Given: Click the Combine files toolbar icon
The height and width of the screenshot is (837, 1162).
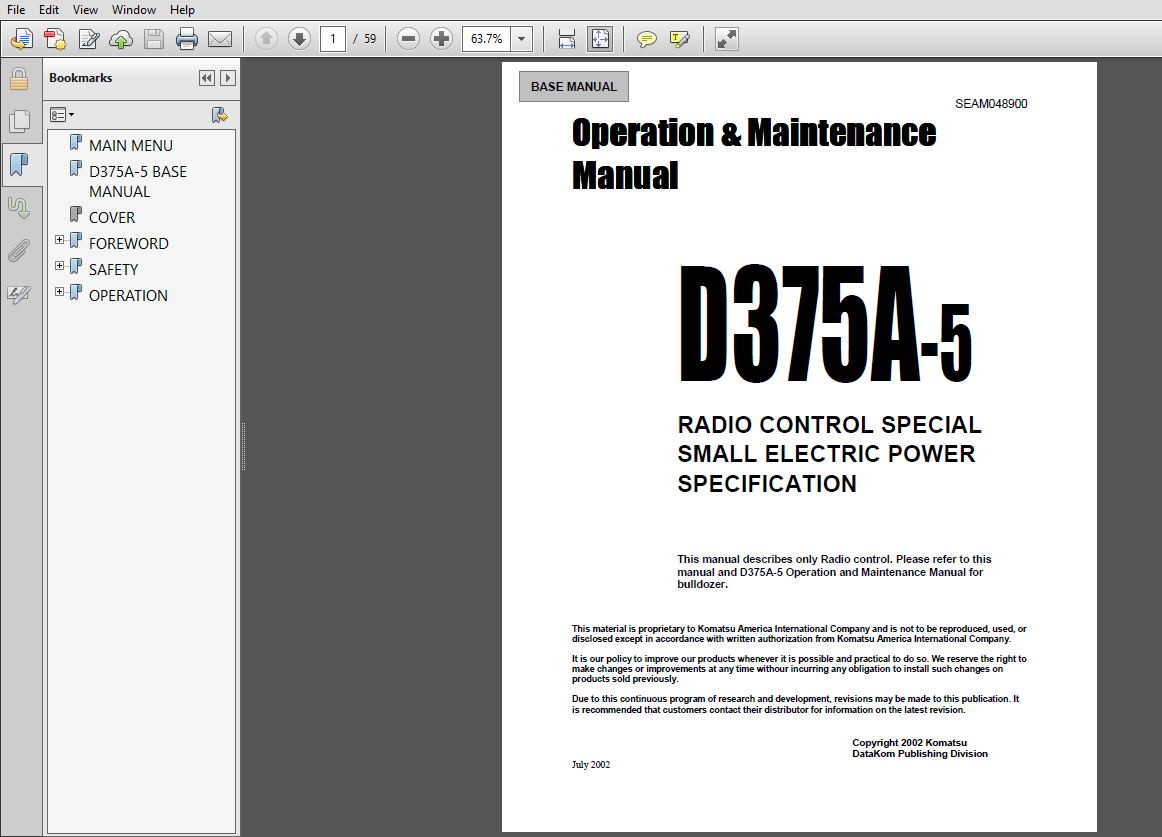Looking at the screenshot, I should [x=55, y=39].
